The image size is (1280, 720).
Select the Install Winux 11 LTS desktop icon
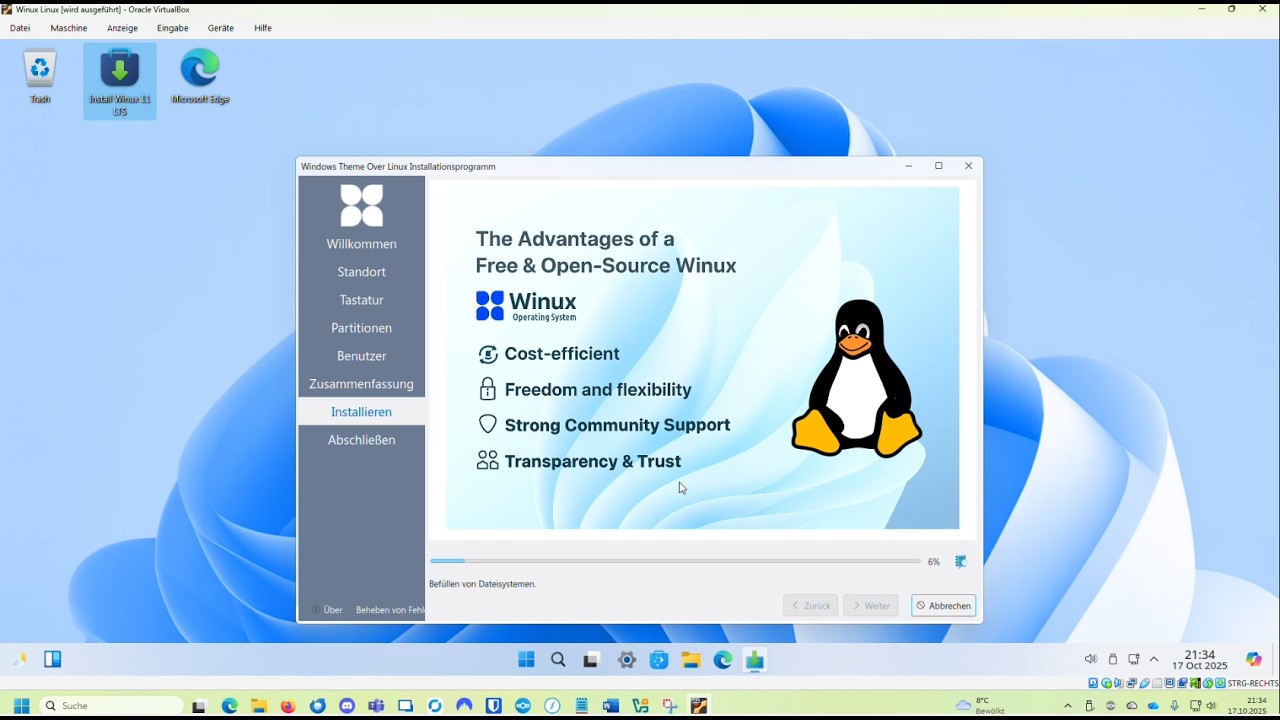click(x=120, y=81)
